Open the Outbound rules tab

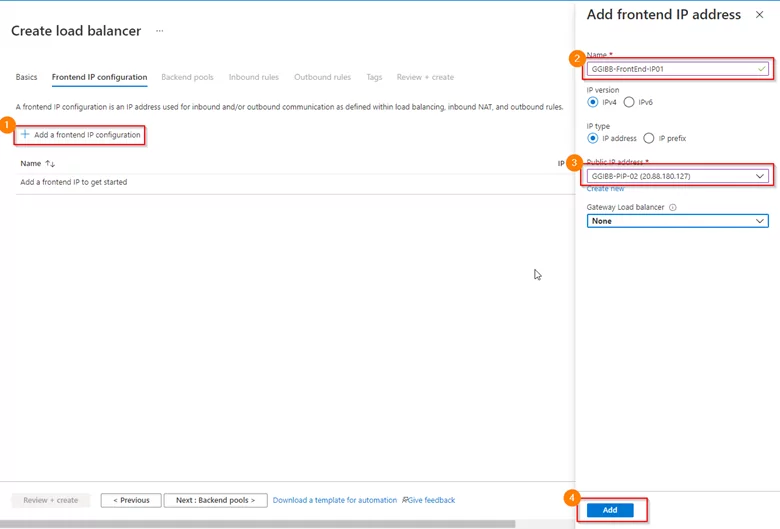coord(322,77)
